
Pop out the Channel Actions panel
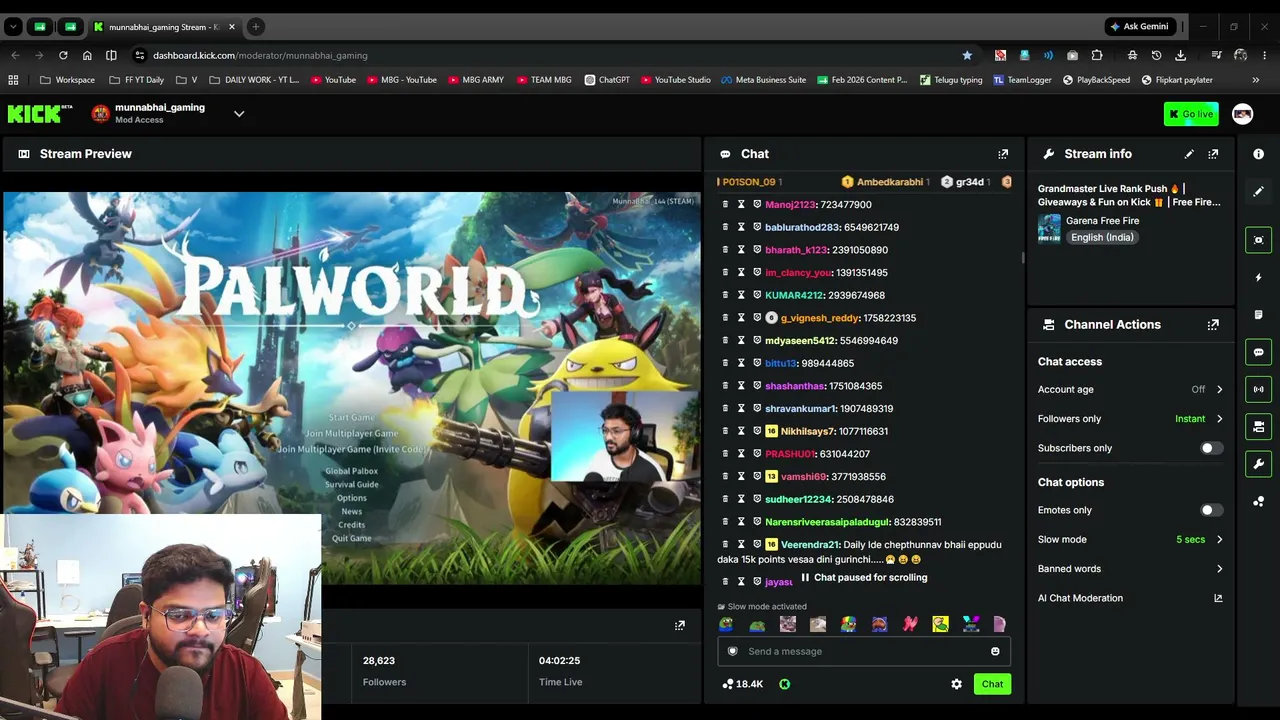(x=1213, y=325)
